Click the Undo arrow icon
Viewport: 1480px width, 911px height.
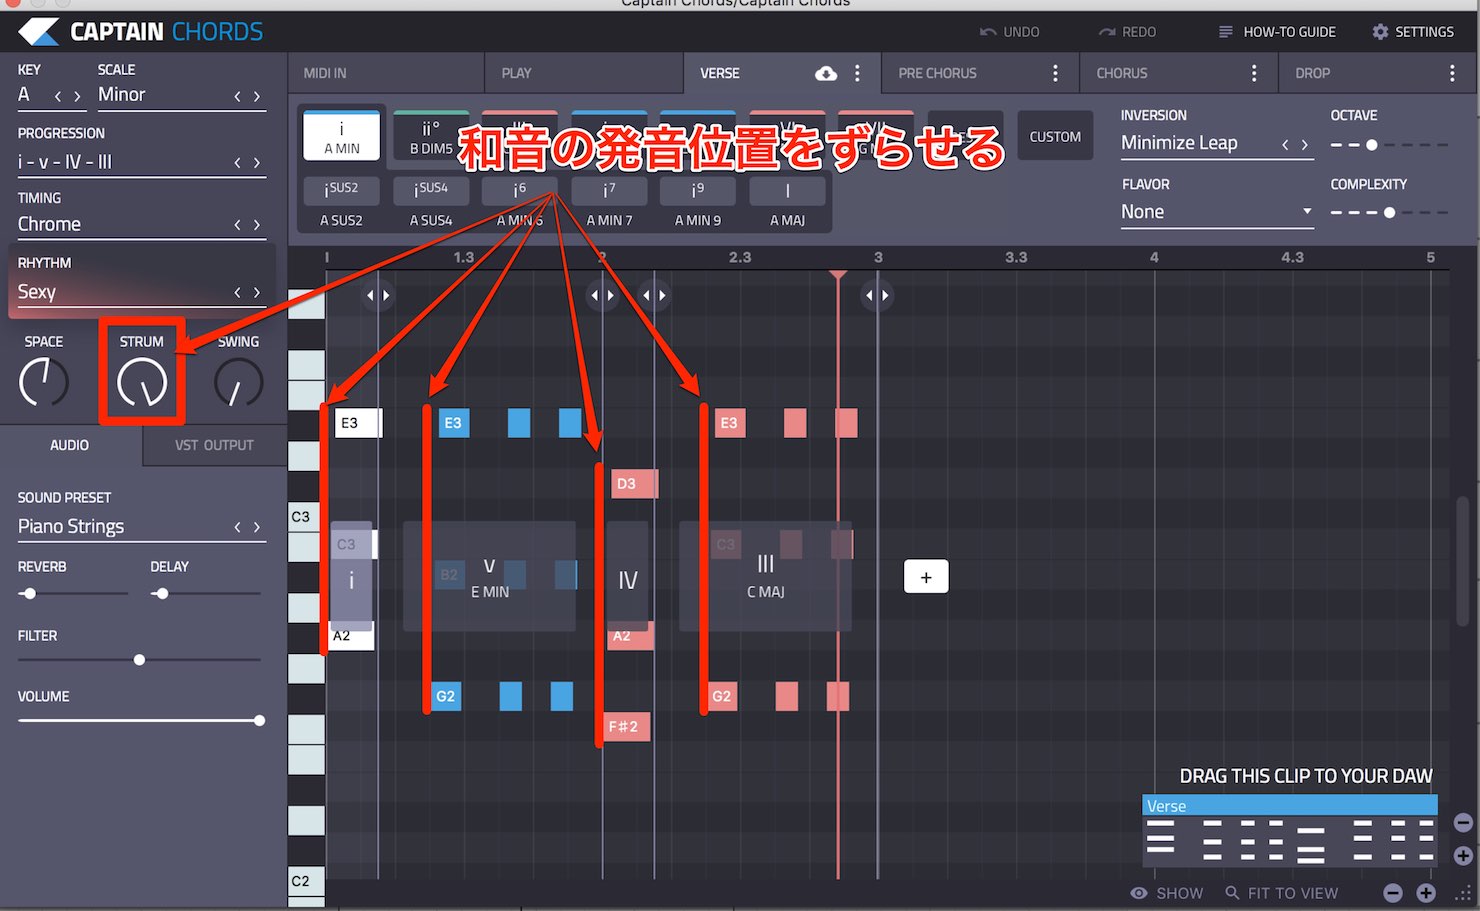[988, 32]
